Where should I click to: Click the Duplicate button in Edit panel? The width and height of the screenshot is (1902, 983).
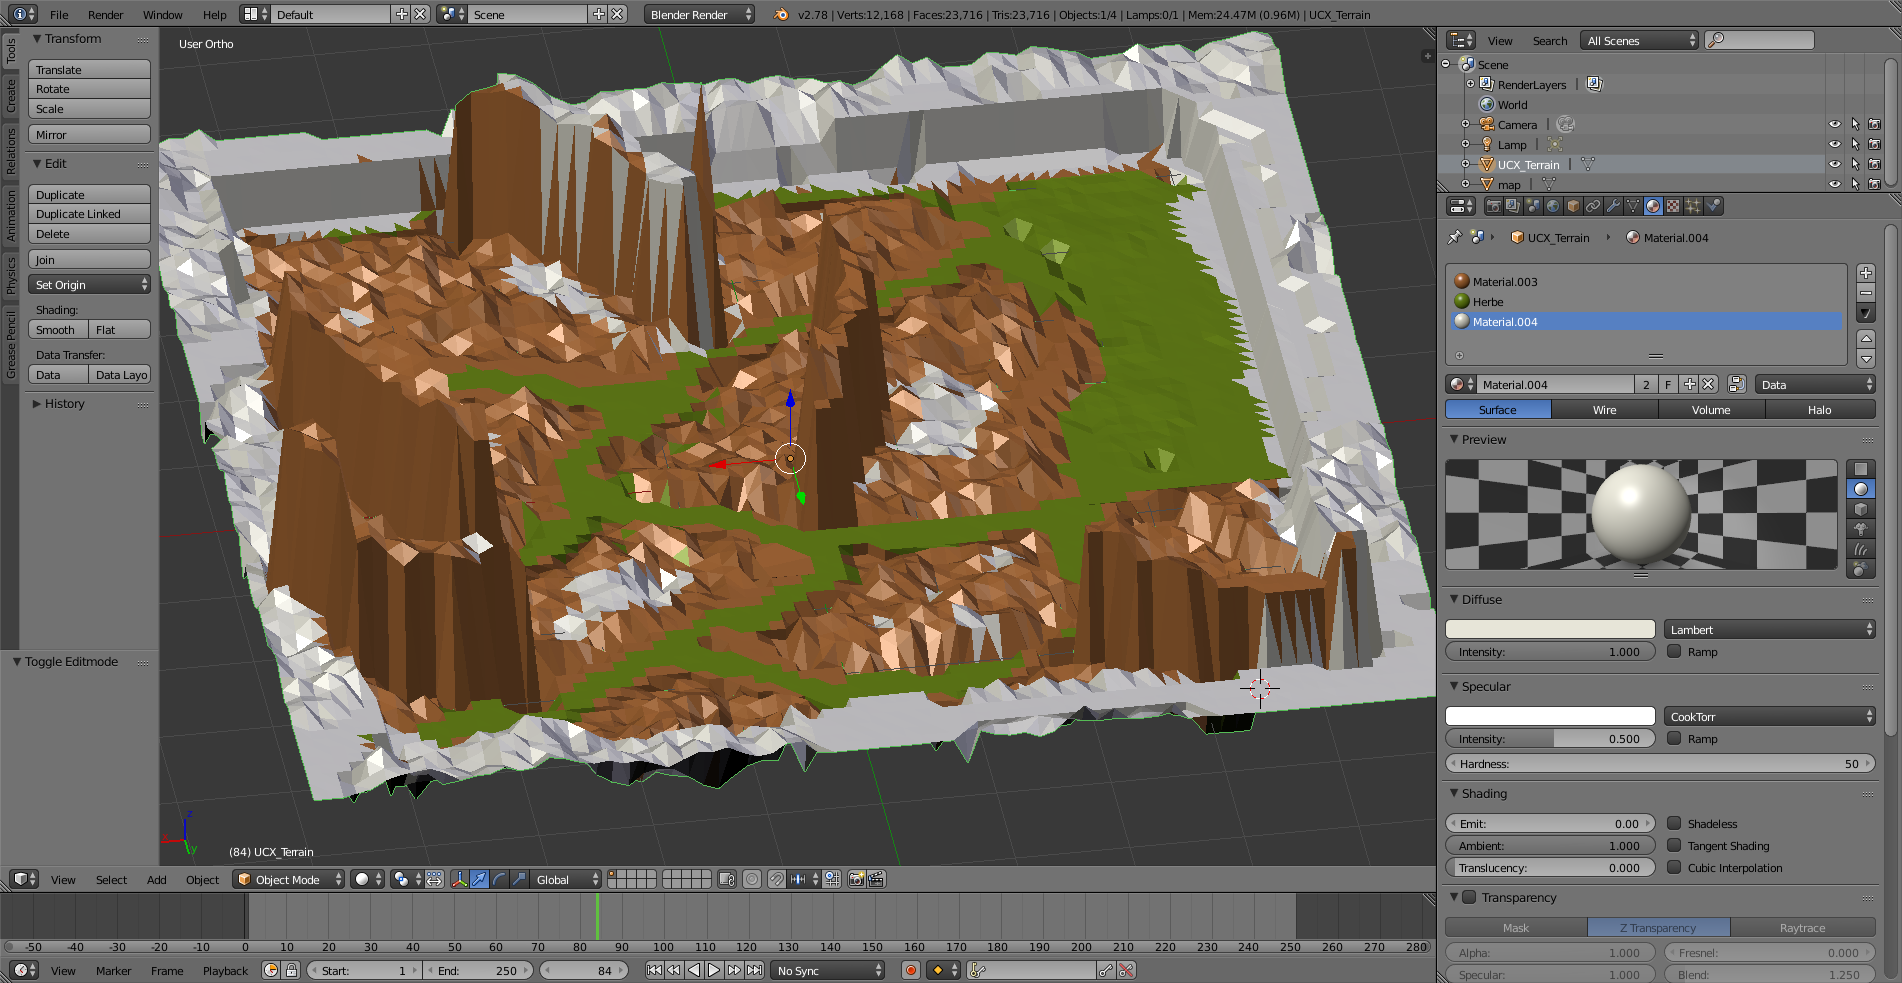[89, 194]
